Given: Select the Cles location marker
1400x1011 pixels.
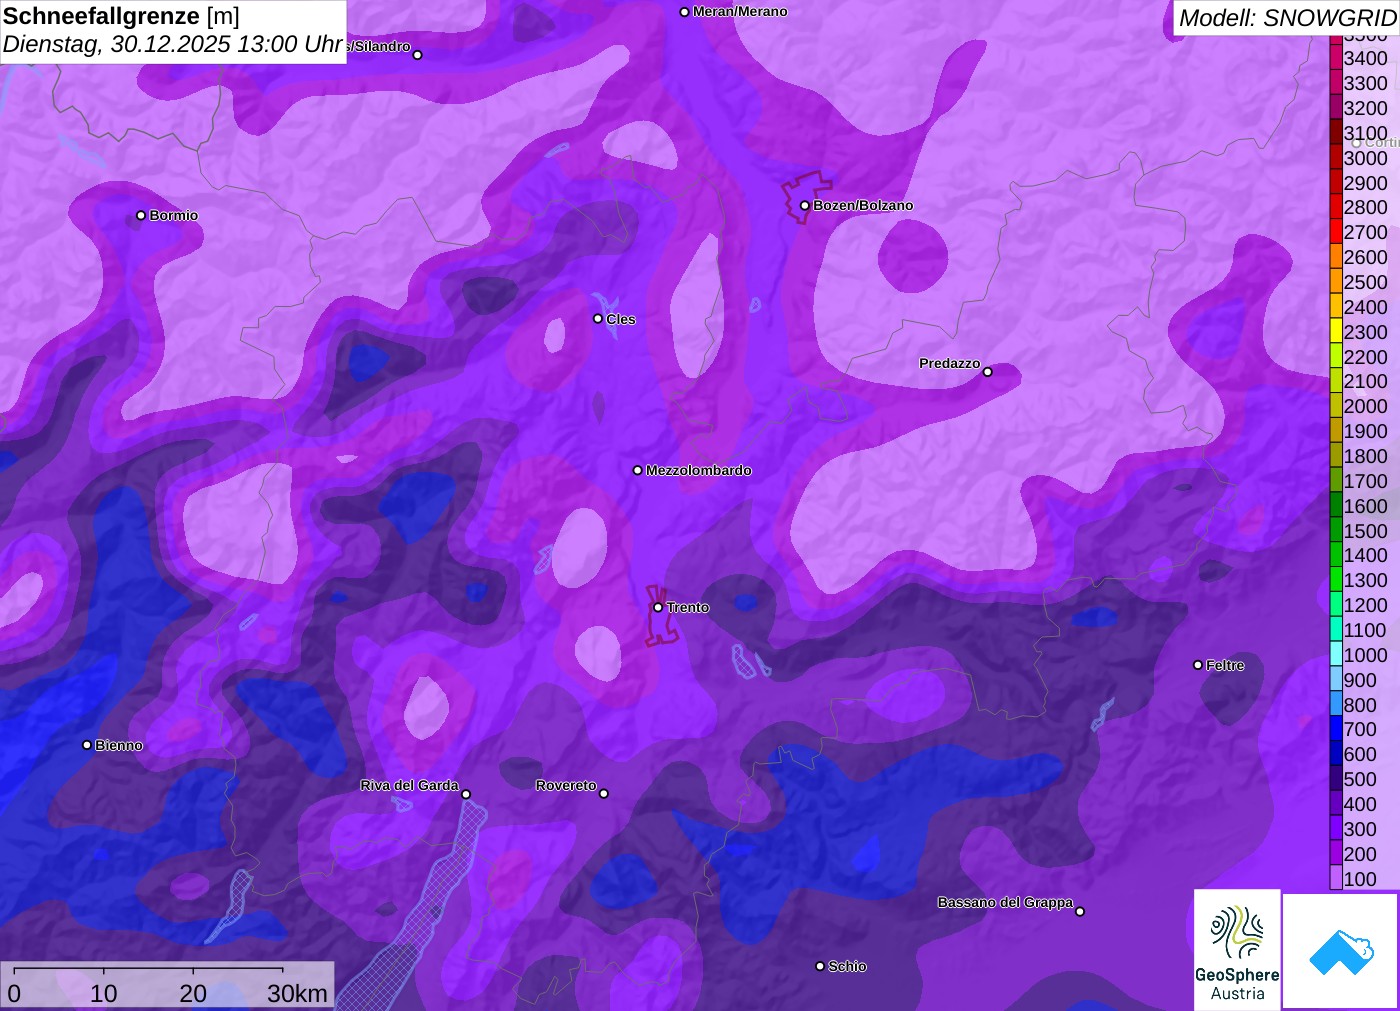Looking at the screenshot, I should pos(598,319).
